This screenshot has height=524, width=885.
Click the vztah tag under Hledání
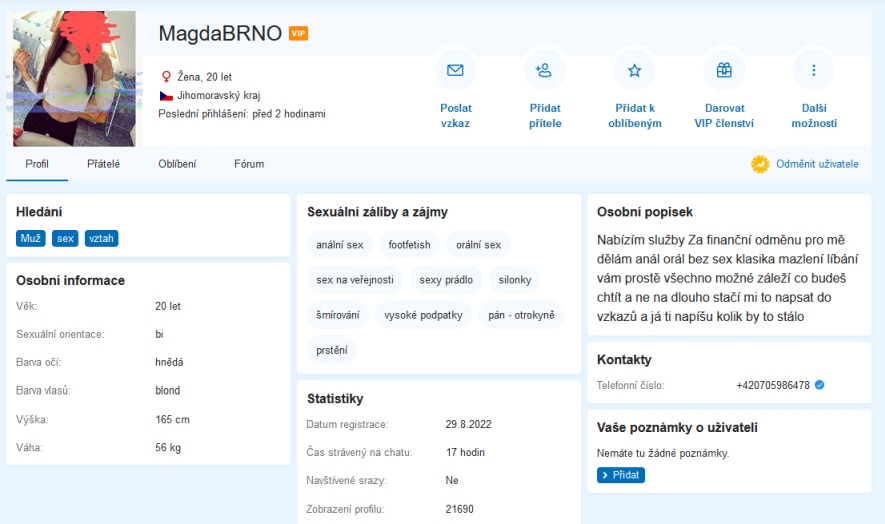click(101, 238)
